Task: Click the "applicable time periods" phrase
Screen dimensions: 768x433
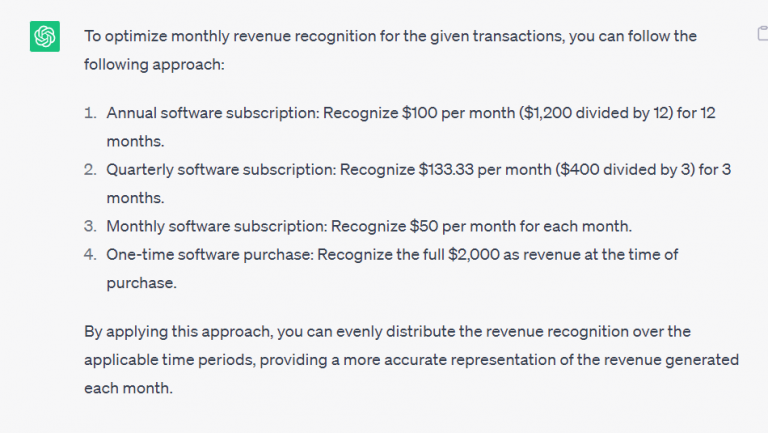Action: click(x=169, y=360)
